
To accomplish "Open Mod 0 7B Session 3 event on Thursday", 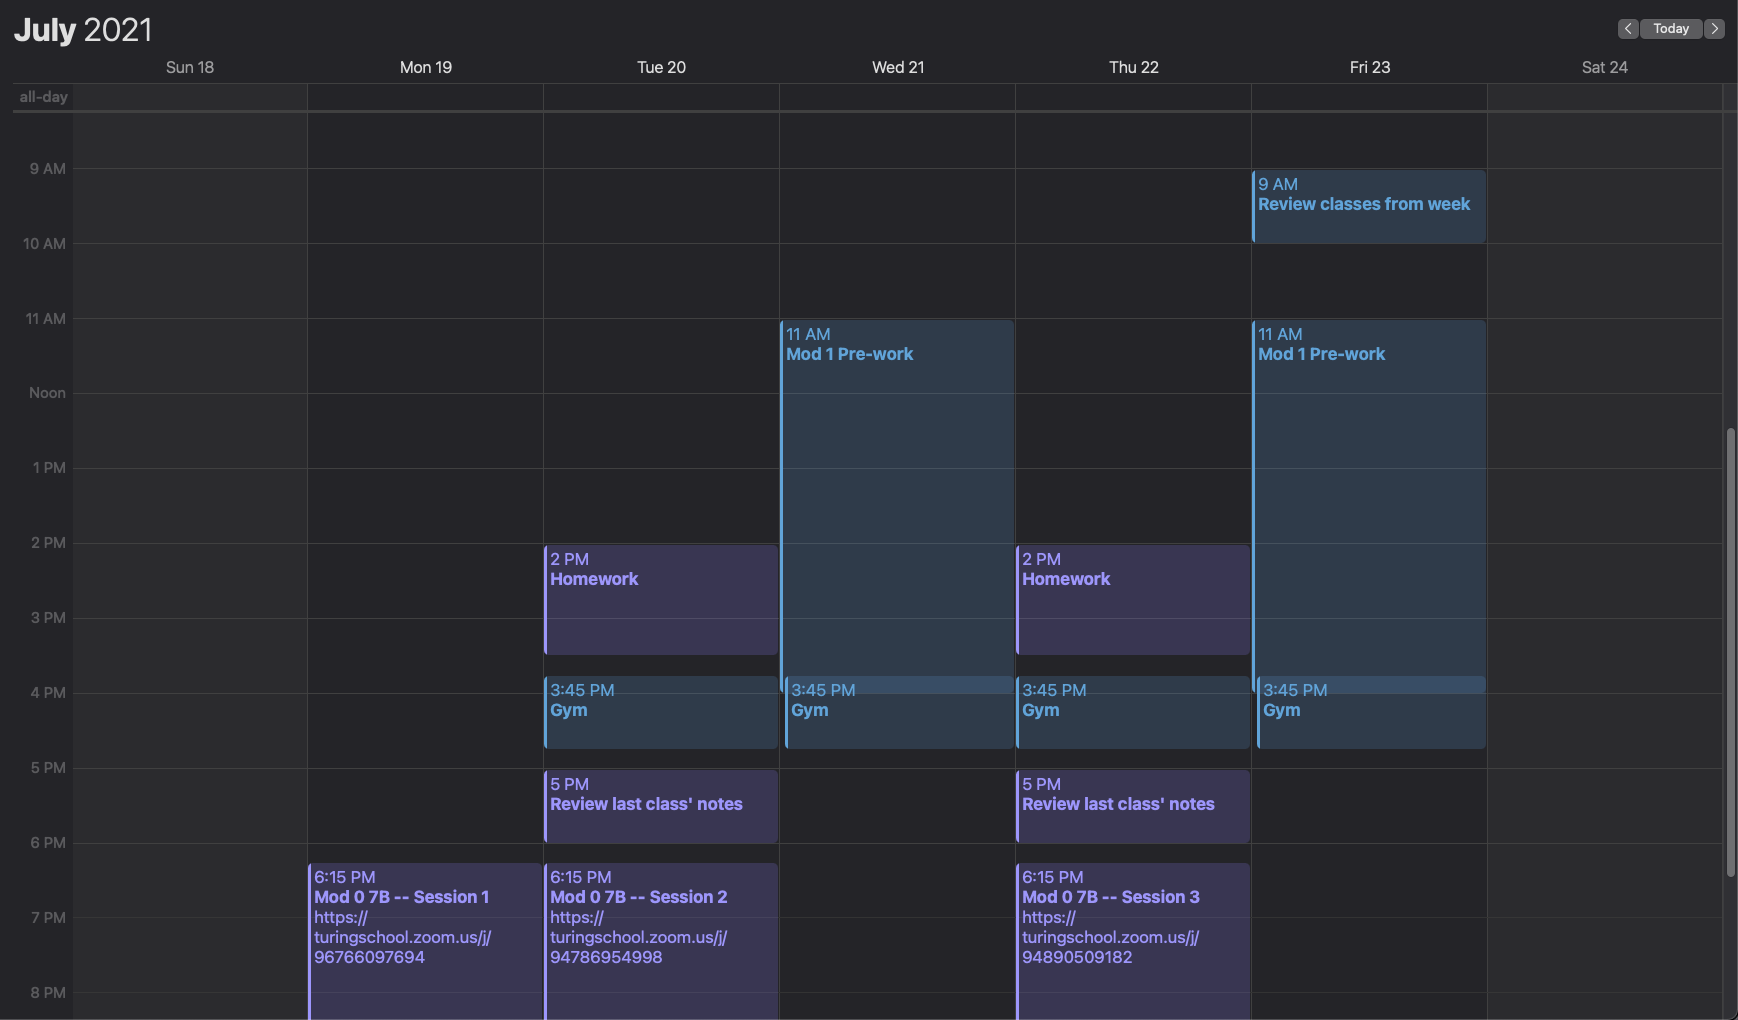I will 1133,941.
